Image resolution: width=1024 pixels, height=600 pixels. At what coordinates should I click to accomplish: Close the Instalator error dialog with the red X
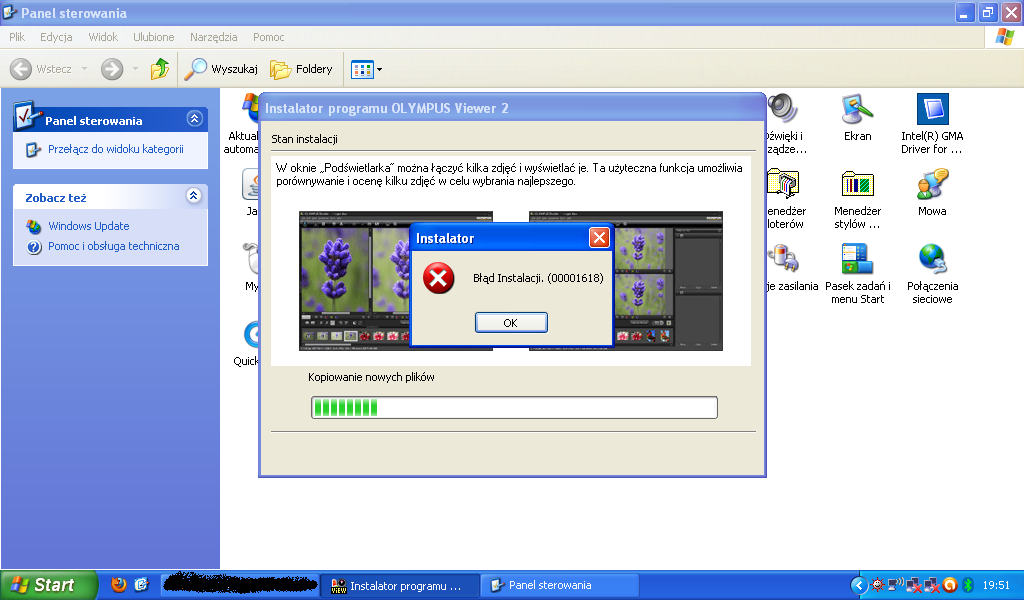tap(598, 238)
